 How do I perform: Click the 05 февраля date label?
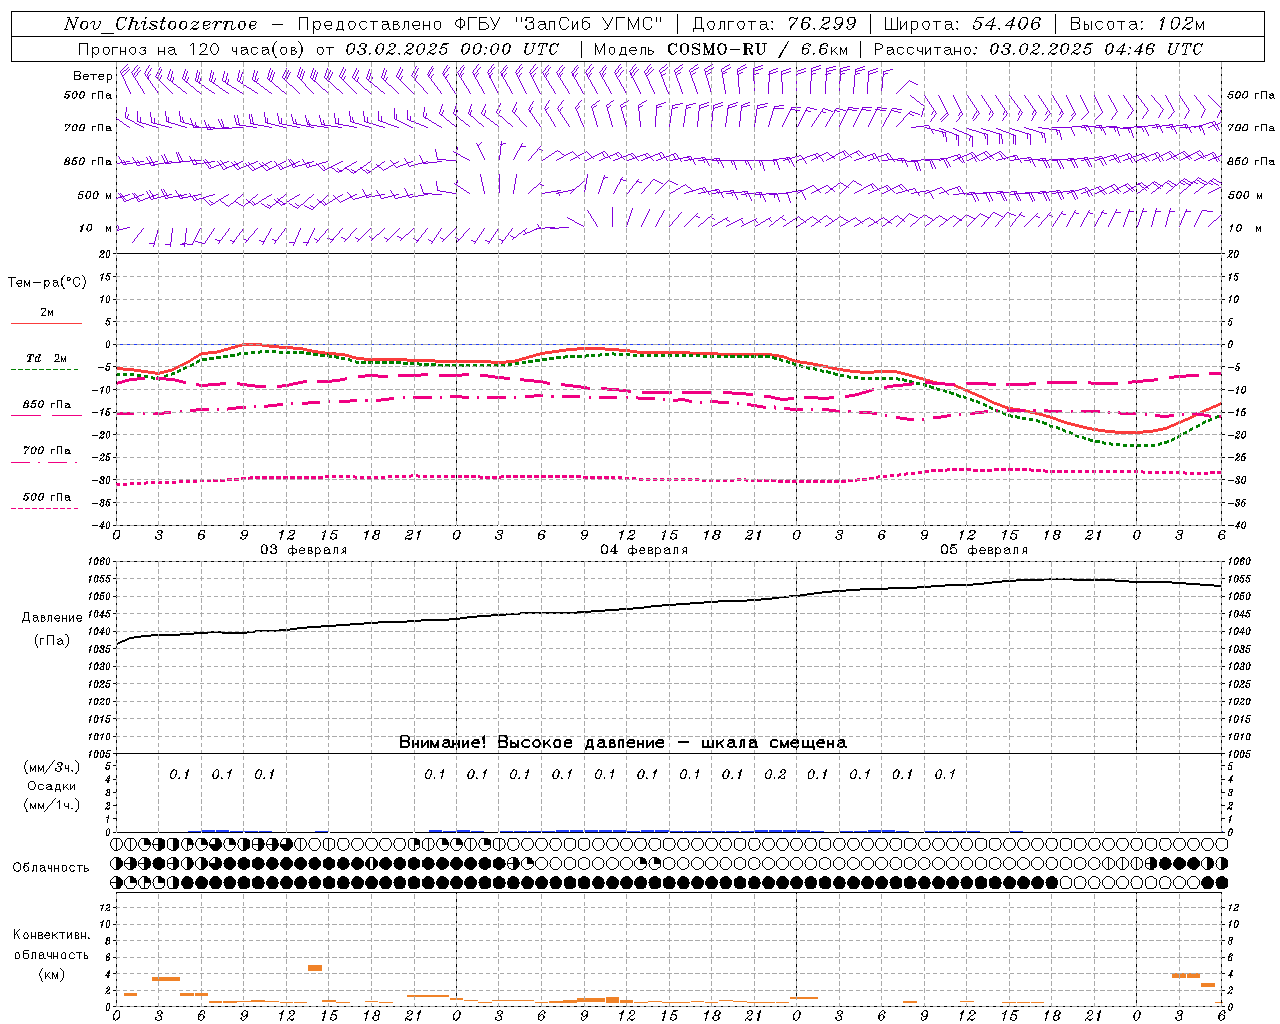984,550
